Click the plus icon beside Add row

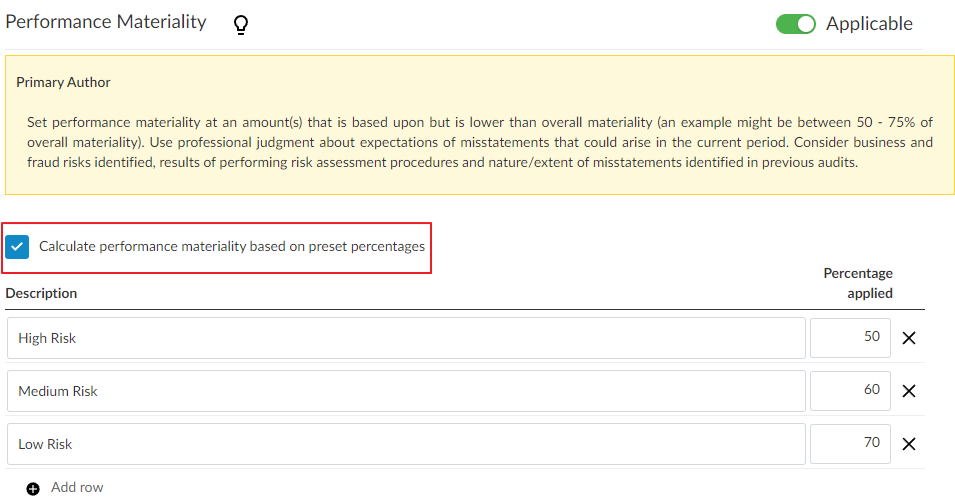(x=33, y=488)
